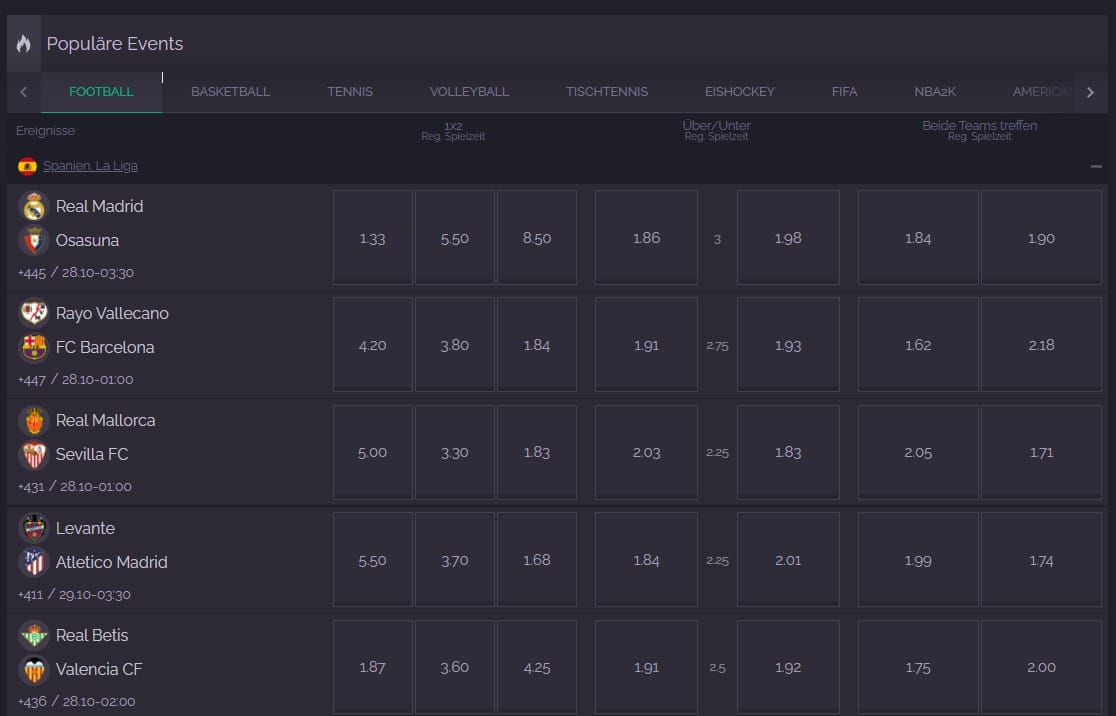
Task: Show more sports with the right arrow
Action: coord(1090,92)
